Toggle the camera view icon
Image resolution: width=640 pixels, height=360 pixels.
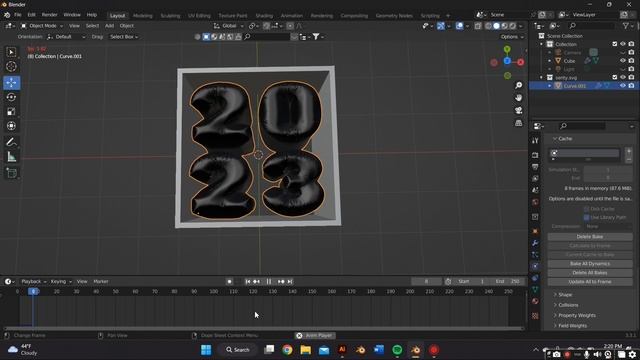pyautogui.click(x=518, y=111)
